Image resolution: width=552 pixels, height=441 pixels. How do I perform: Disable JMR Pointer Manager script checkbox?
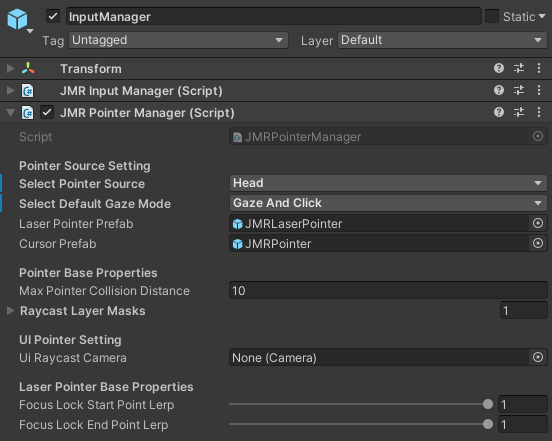point(47,113)
